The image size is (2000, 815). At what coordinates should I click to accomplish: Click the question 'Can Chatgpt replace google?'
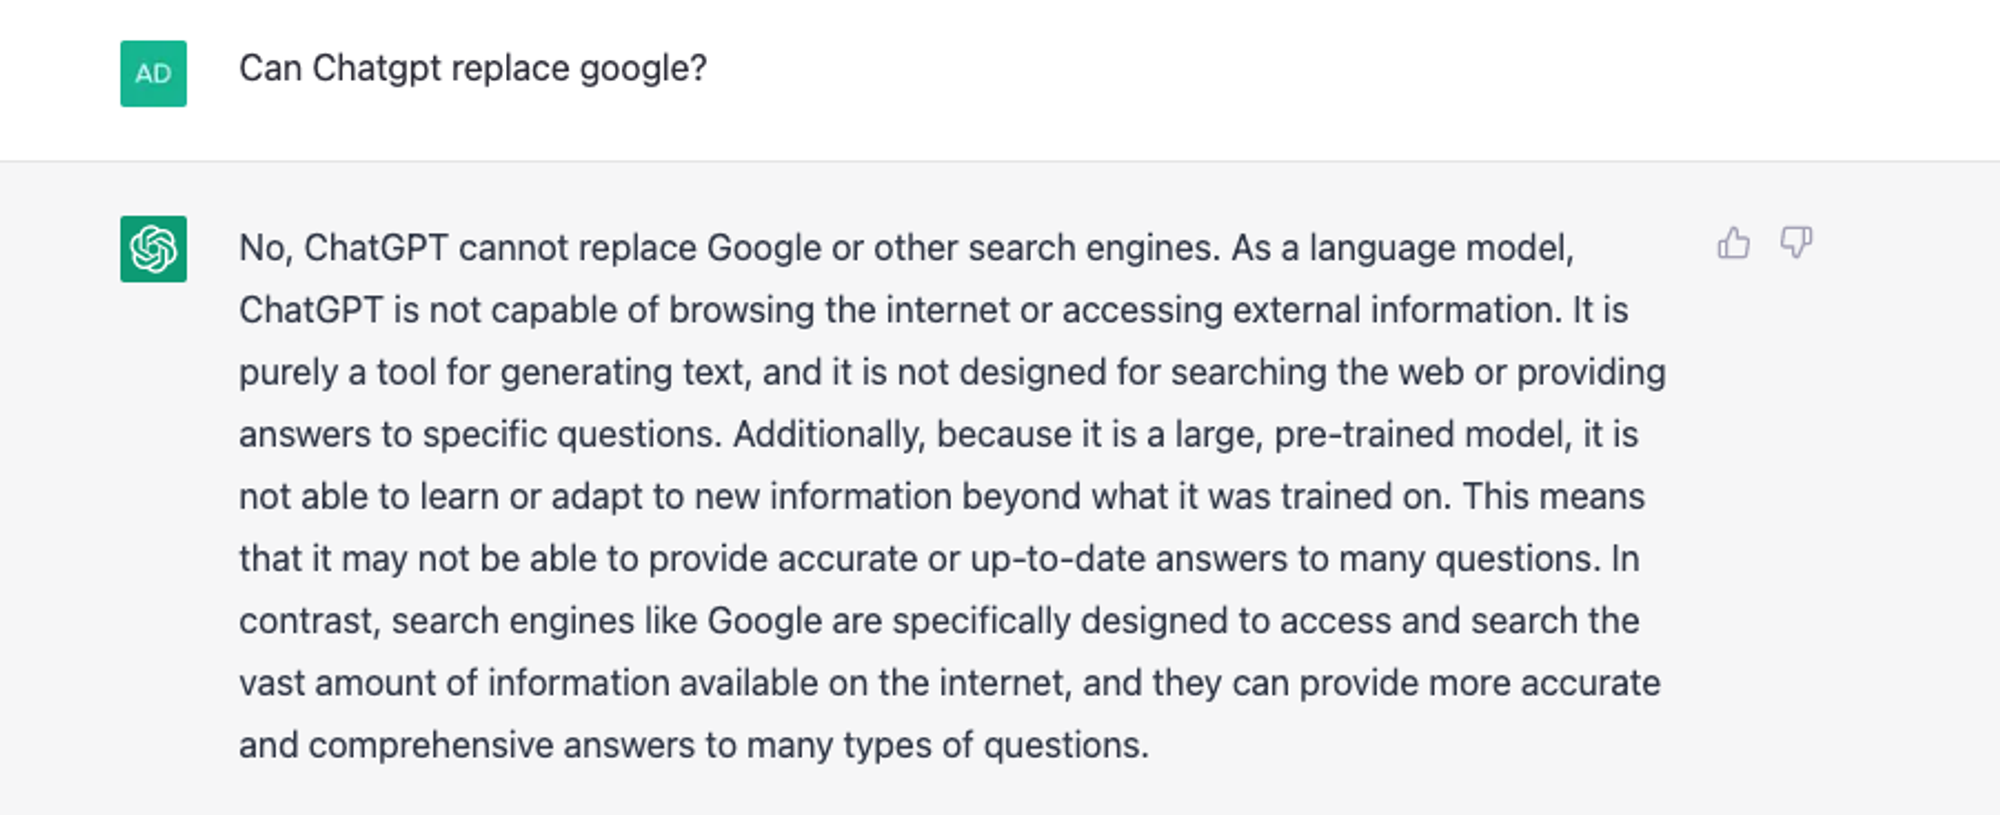(x=471, y=68)
